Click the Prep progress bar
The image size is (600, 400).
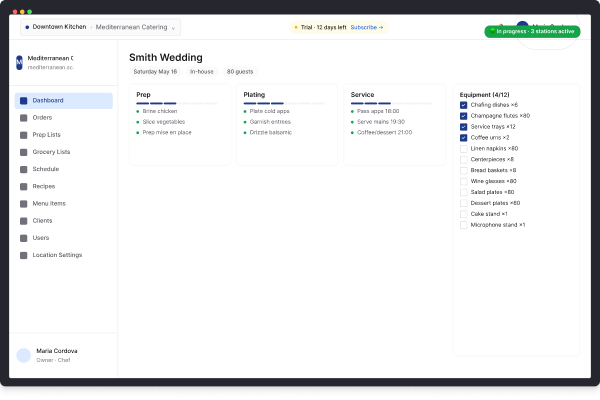[177, 103]
